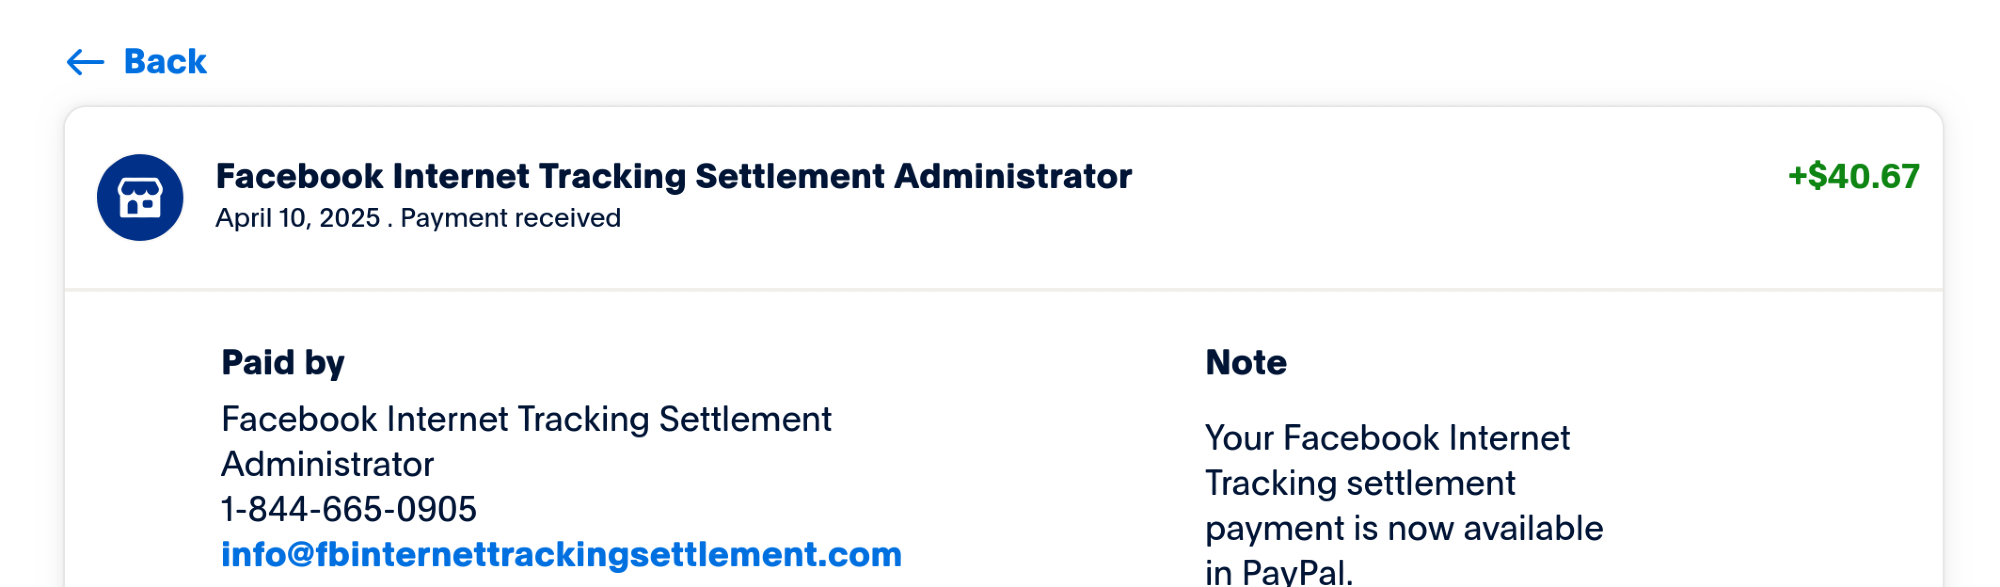This screenshot has width=2000, height=587.
Task: Click the note line Tracking settlement
Action: point(1360,483)
